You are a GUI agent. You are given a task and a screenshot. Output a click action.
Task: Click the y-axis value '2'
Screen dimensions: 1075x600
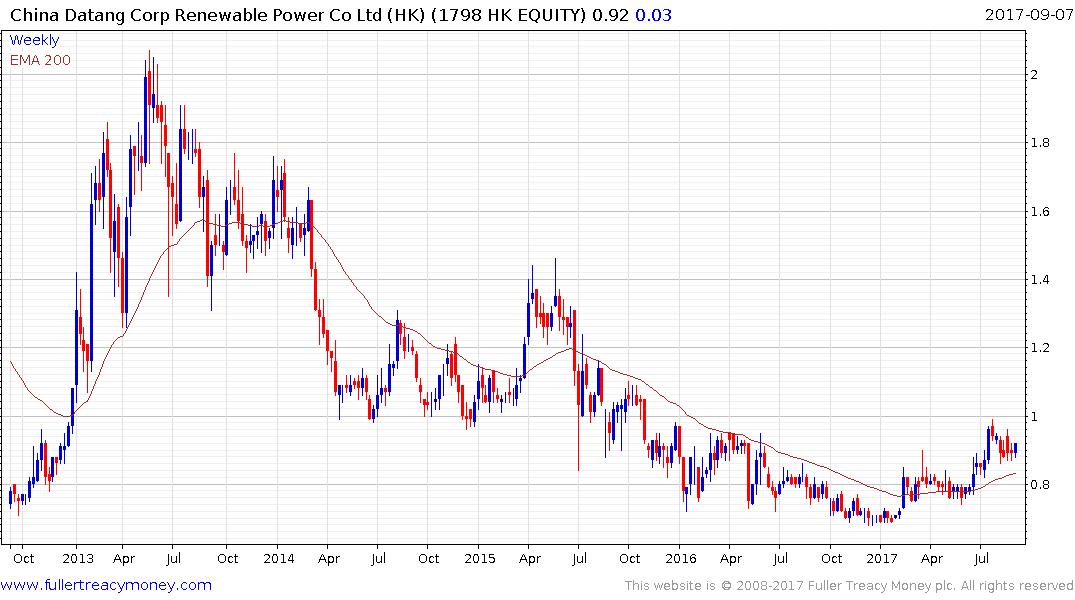1035,75
